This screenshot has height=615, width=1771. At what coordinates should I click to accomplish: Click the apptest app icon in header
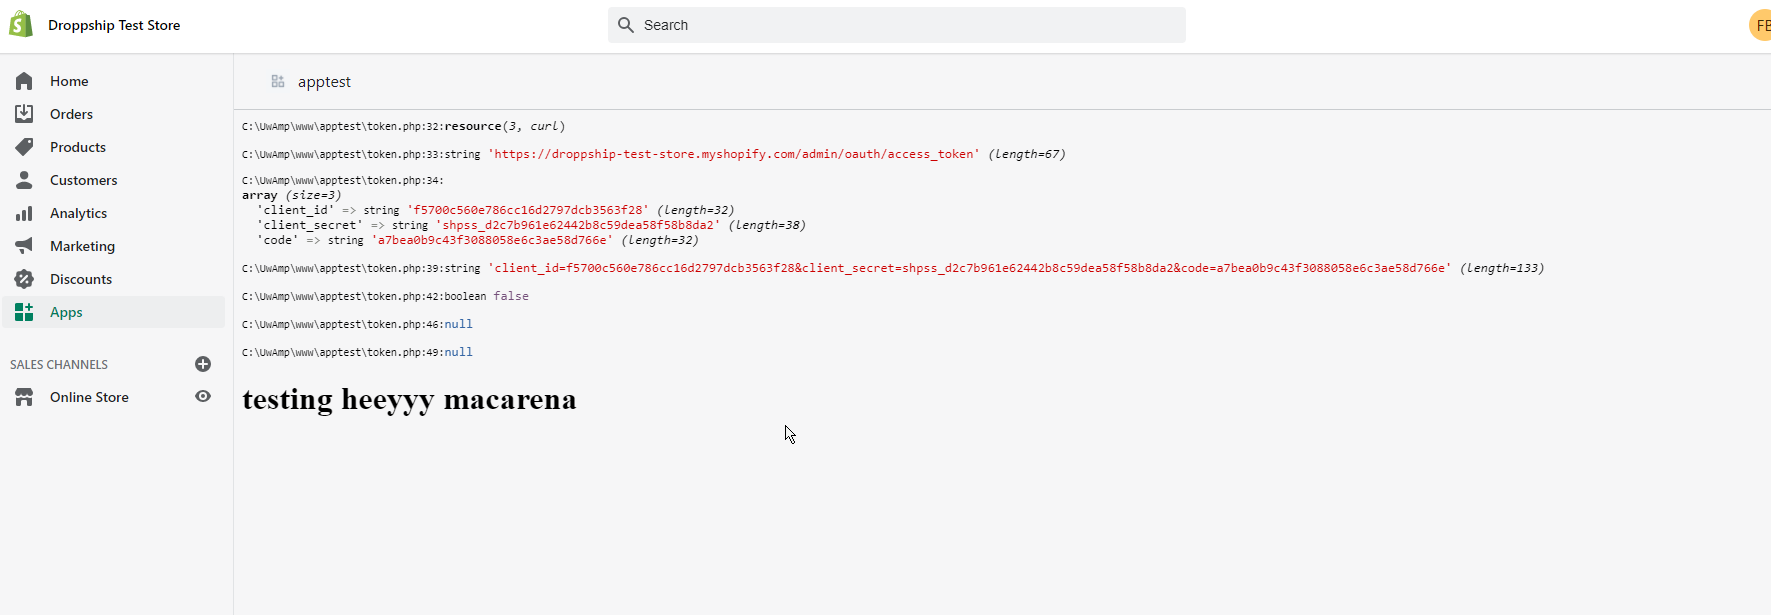tap(278, 81)
